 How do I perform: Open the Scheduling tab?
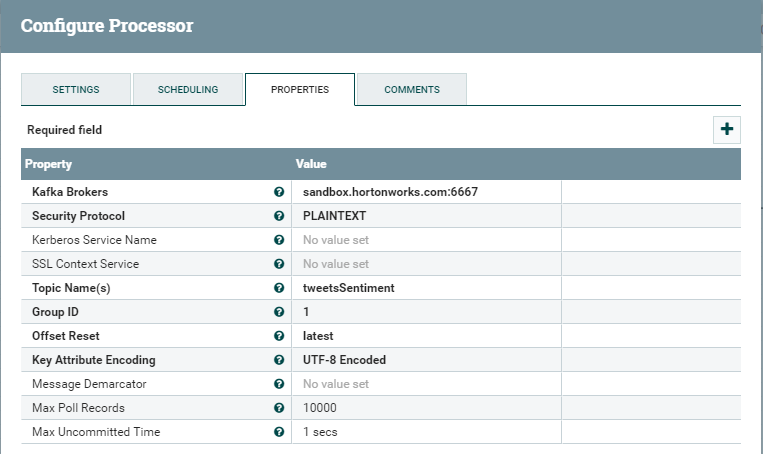(188, 89)
